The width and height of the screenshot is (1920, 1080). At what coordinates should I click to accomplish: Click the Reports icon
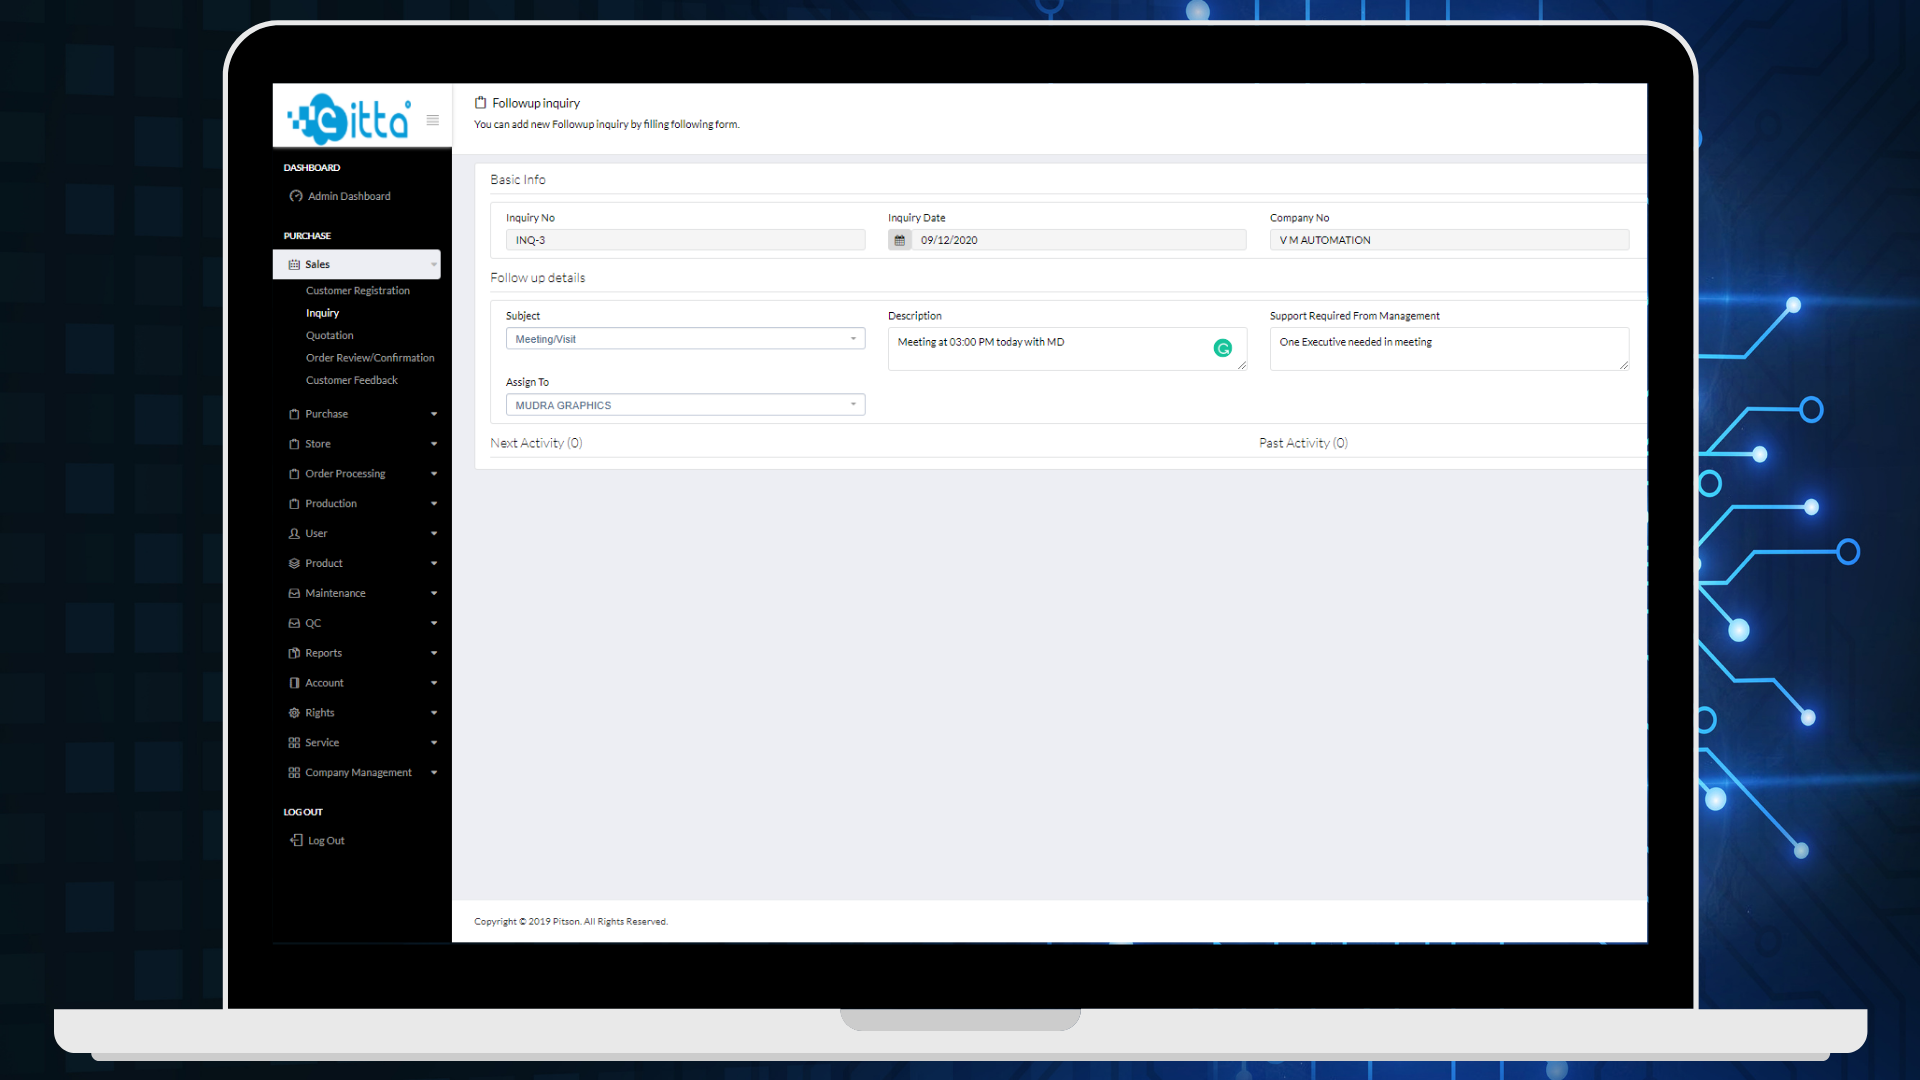pyautogui.click(x=294, y=653)
